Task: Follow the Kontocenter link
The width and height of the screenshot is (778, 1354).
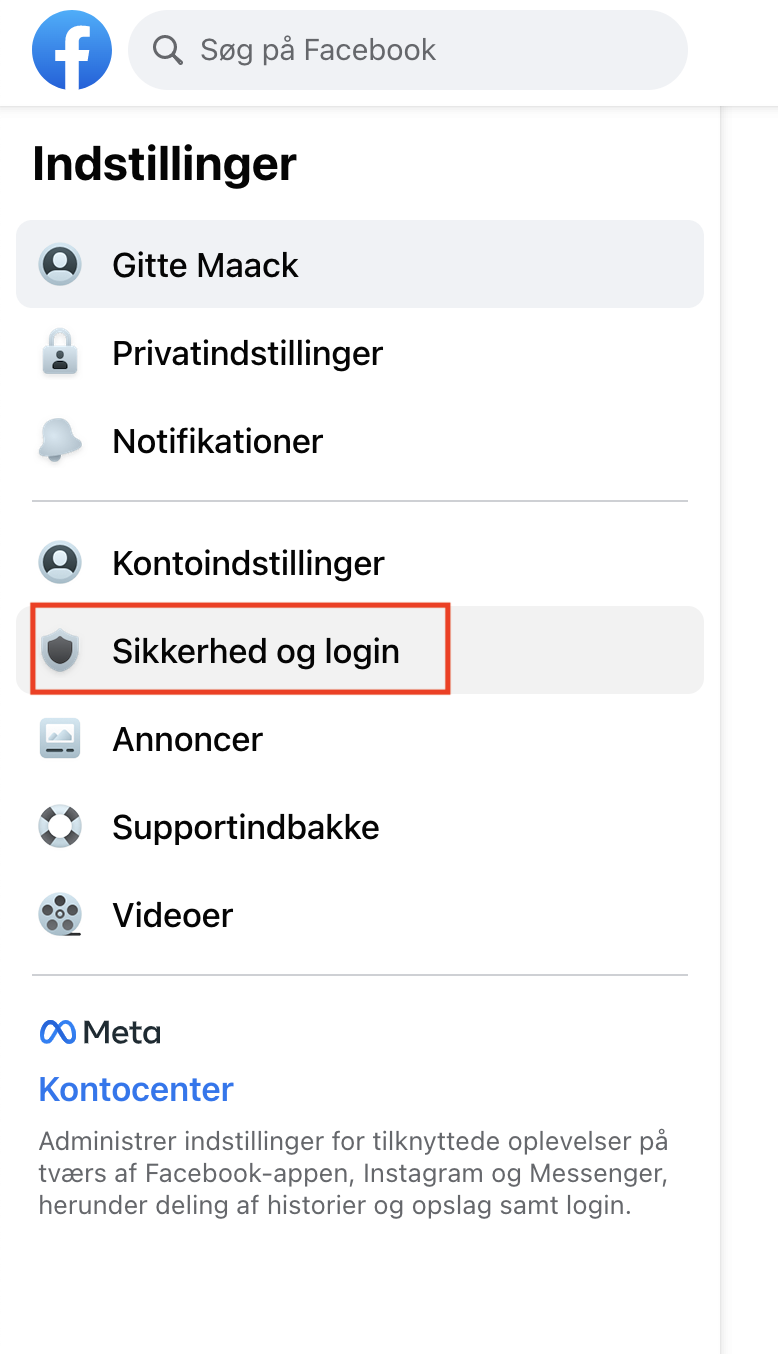Action: (136, 1089)
